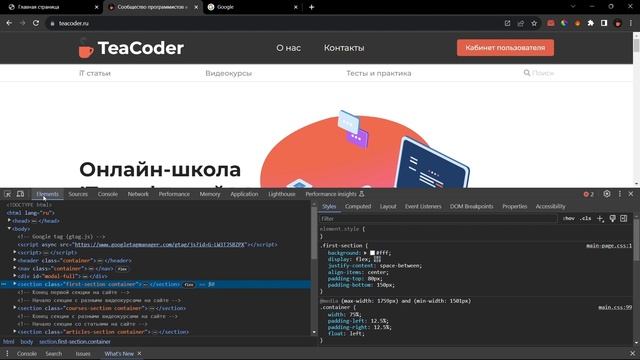Click the Кабинет пользователя button
This screenshot has height=360, width=640.
505,48
